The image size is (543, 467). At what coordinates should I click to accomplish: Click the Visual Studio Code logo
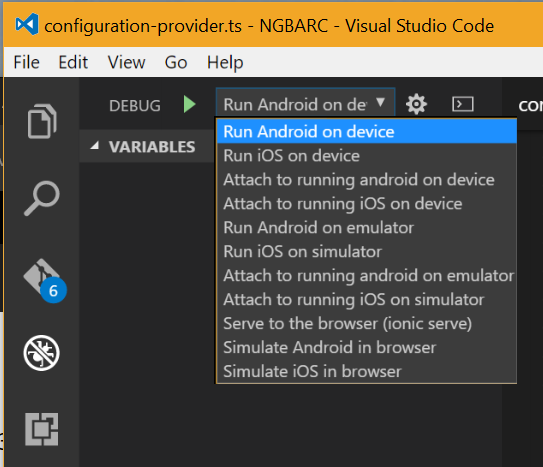[x=27, y=24]
